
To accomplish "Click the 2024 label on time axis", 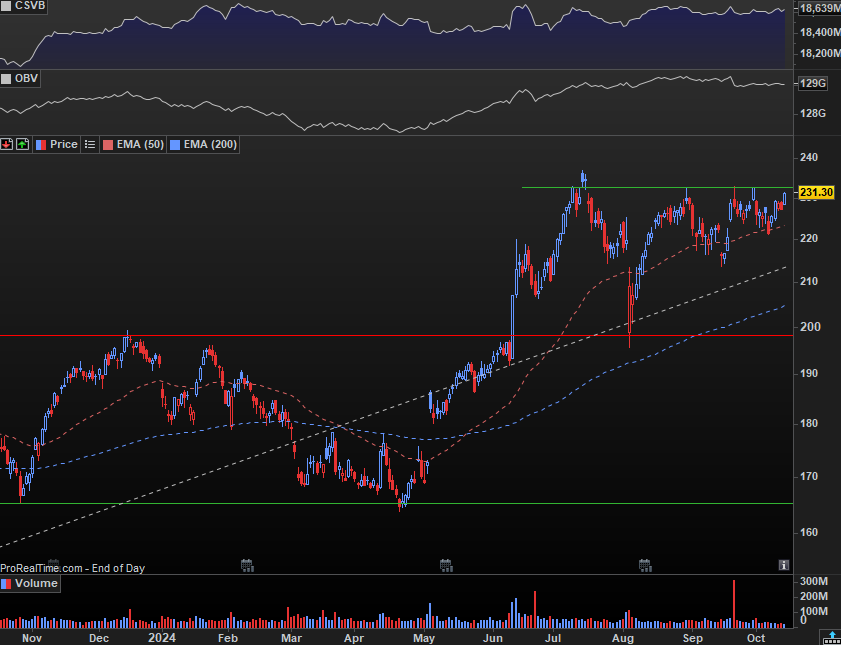I will click(x=161, y=638).
